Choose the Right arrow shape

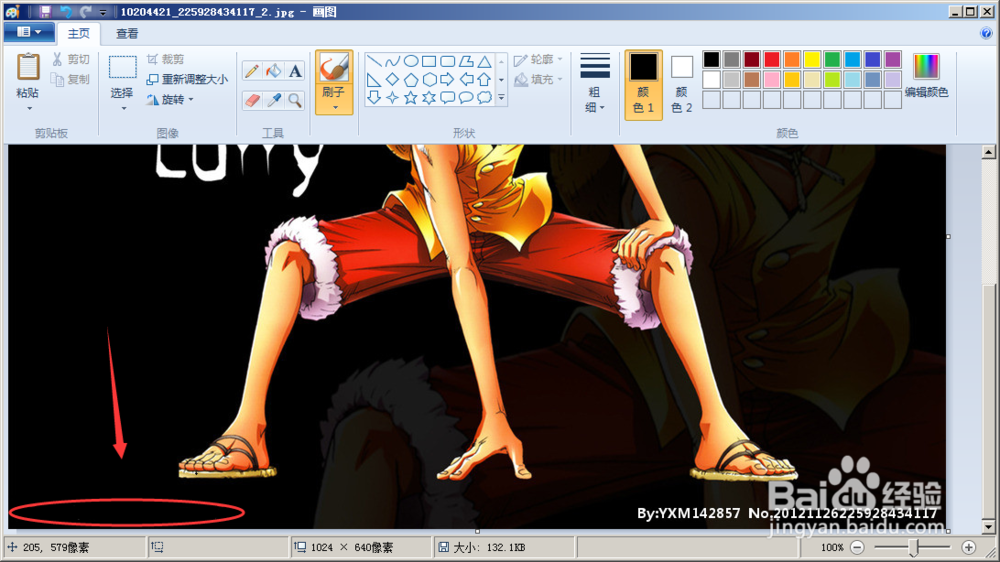pyautogui.click(x=448, y=80)
